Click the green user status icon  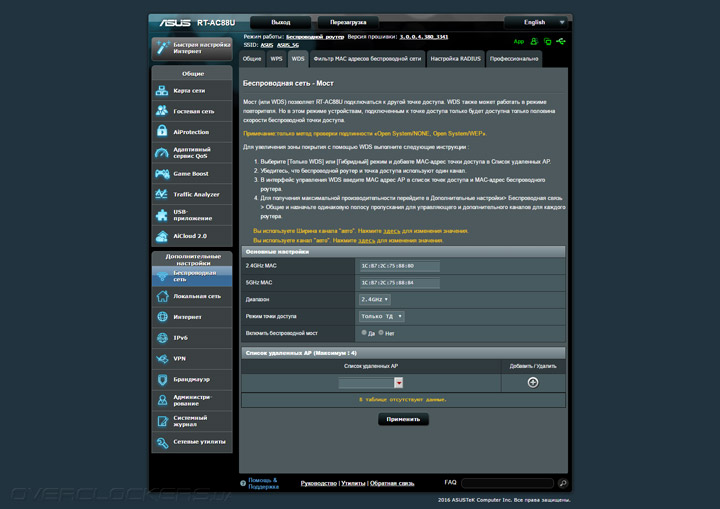click(534, 41)
